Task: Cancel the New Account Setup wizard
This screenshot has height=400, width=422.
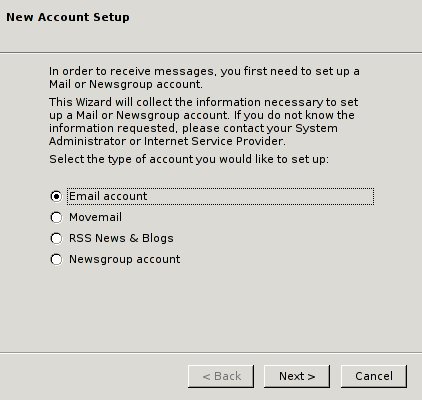Action: [x=374, y=376]
